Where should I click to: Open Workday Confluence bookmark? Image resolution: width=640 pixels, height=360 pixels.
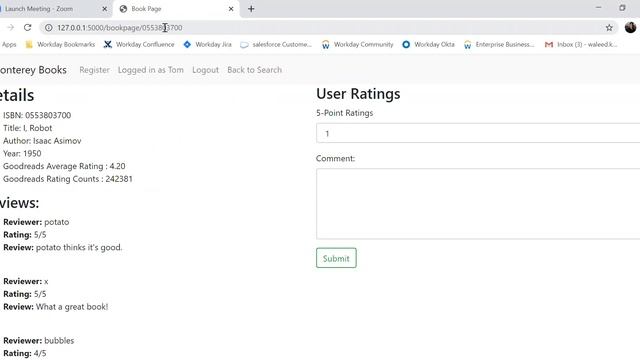point(139,44)
